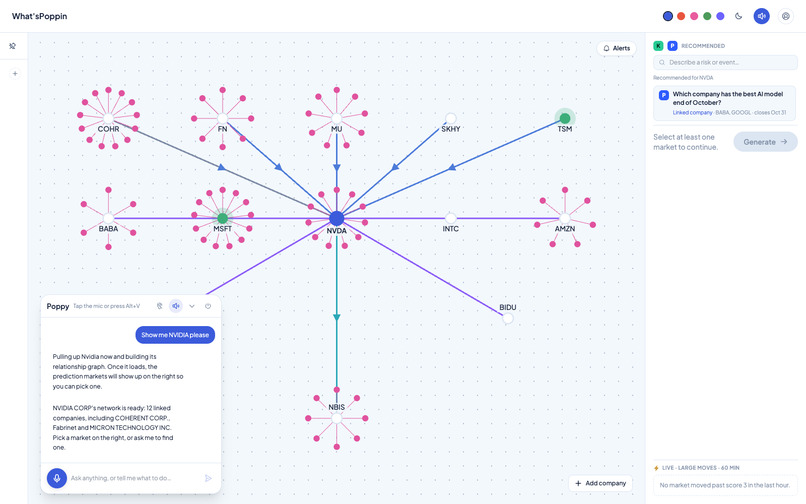Click the send arrow in Poppy chat
The width and height of the screenshot is (806, 504).
pos(208,478)
